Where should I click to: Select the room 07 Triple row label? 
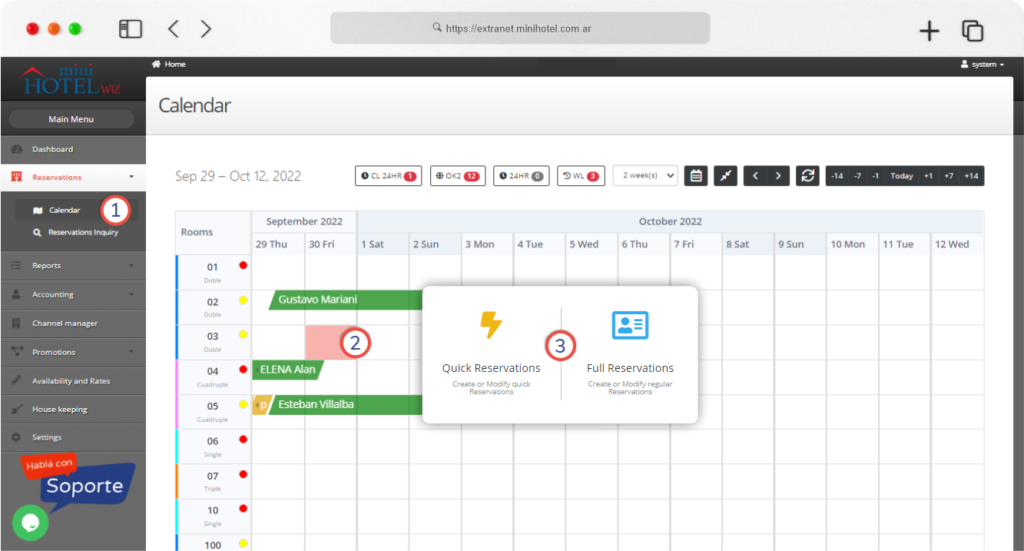pyautogui.click(x=213, y=481)
